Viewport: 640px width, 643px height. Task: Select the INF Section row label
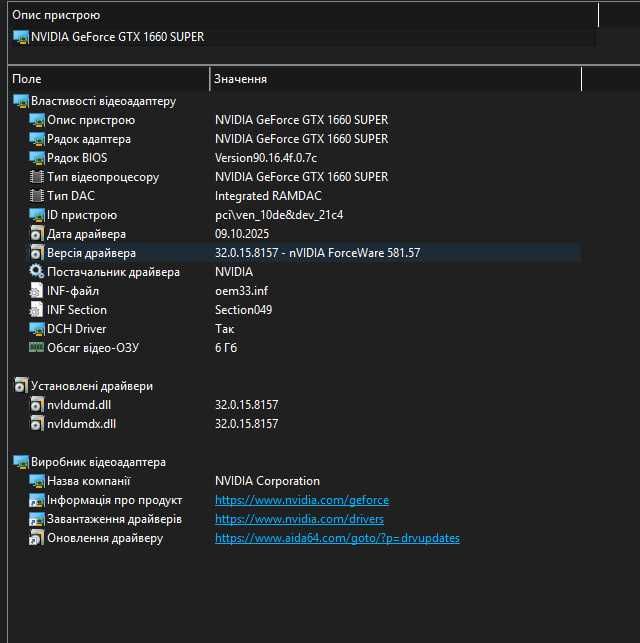pos(77,310)
